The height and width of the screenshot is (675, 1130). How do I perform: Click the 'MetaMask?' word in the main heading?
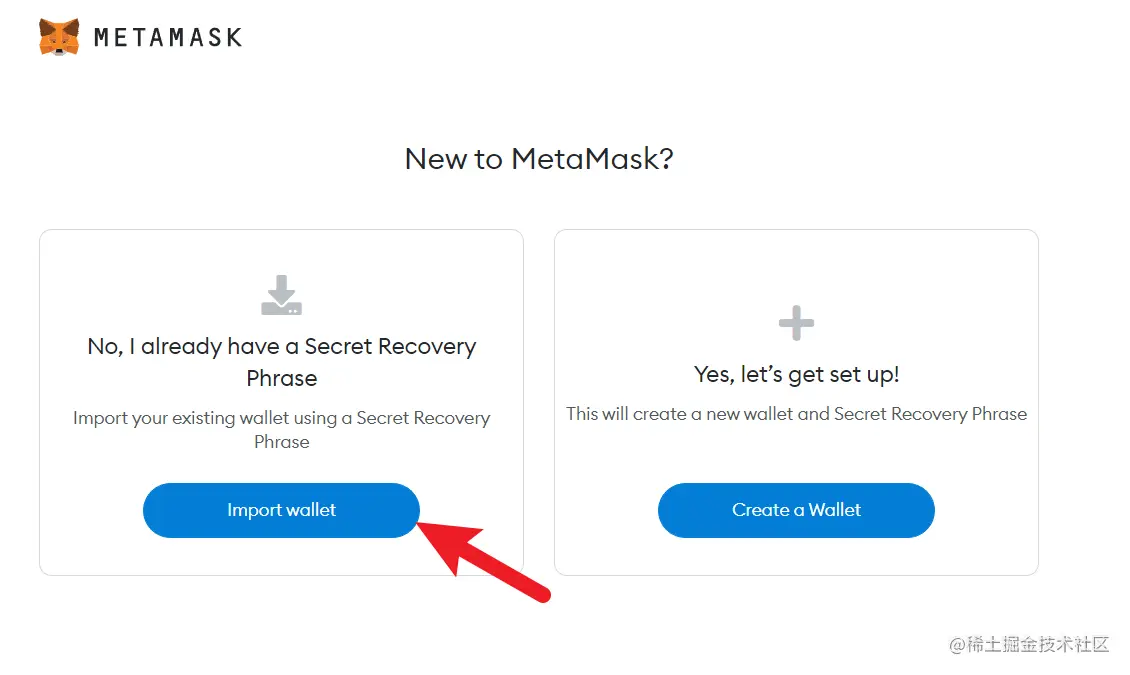point(592,158)
